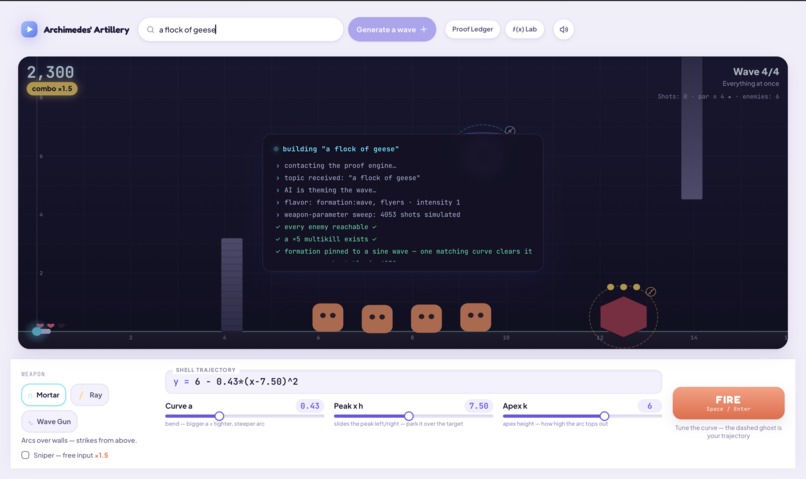This screenshot has height=479, width=806.
Task: Click the red hexagon enemy
Action: coord(624,316)
